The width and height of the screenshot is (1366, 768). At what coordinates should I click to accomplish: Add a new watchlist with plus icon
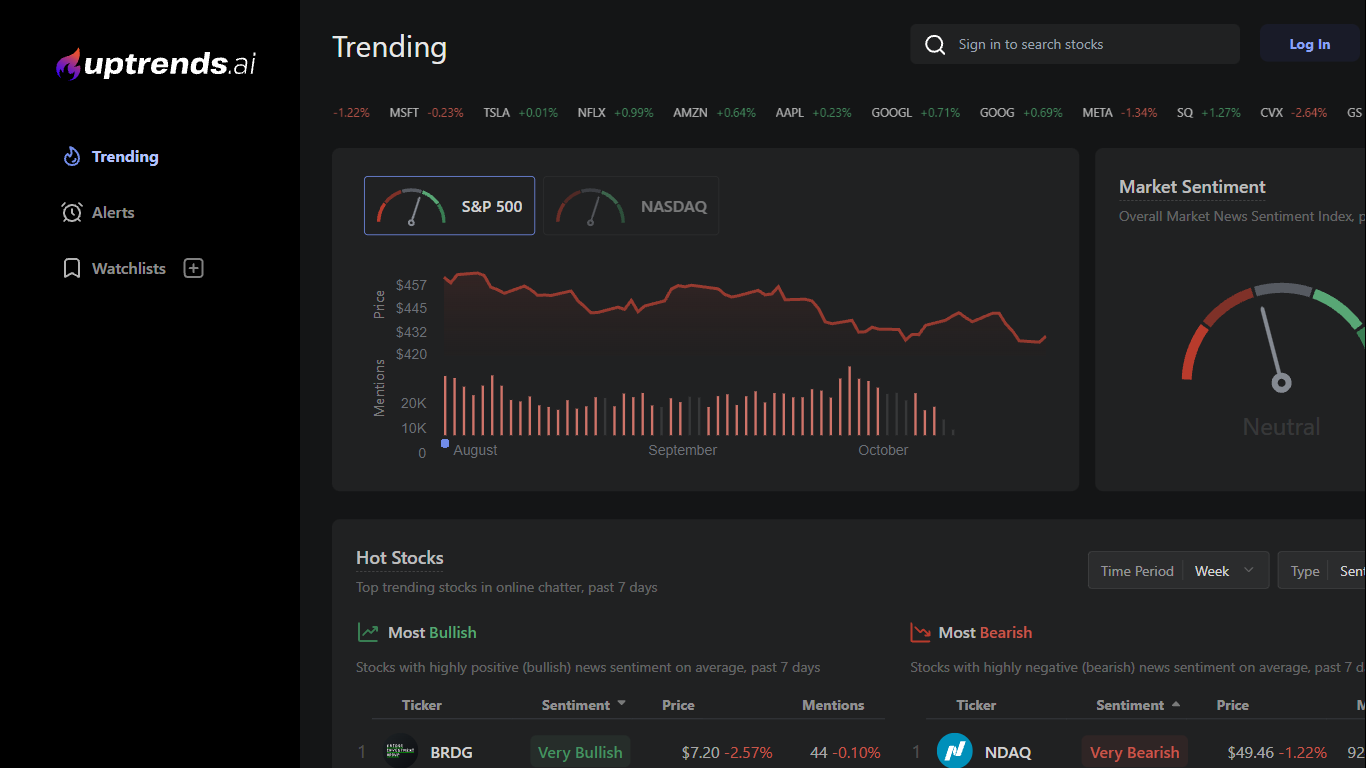point(194,268)
